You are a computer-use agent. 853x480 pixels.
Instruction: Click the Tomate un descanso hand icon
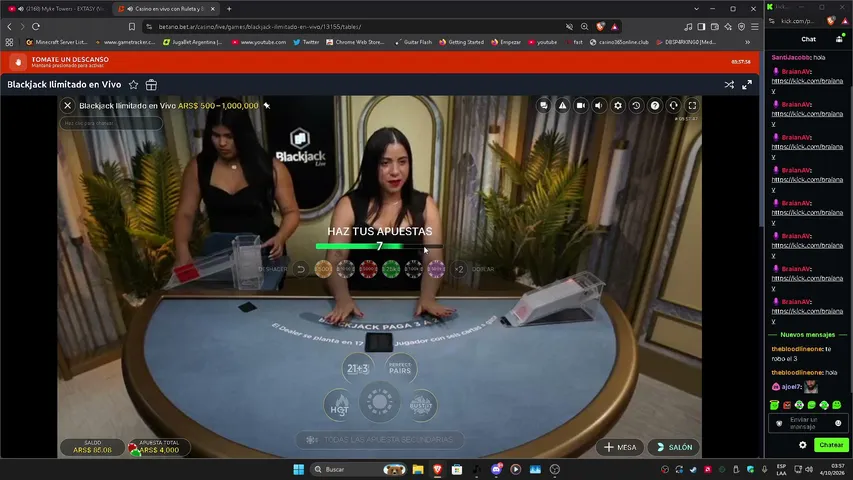(18, 63)
